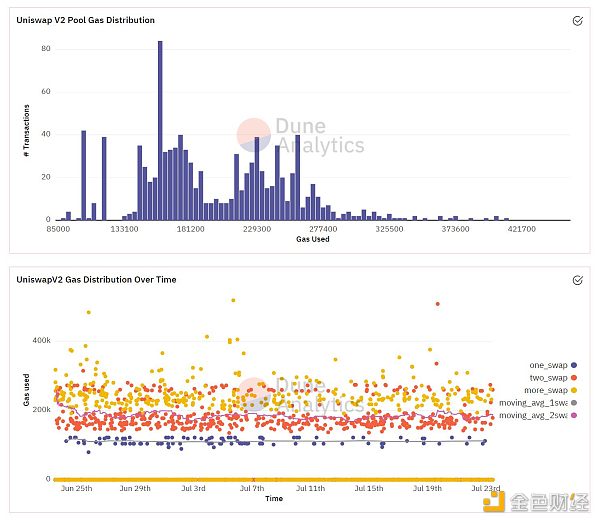600x523 pixels.
Task: Click the Dune Analytics logo on the histogram
Action: [x=300, y=135]
